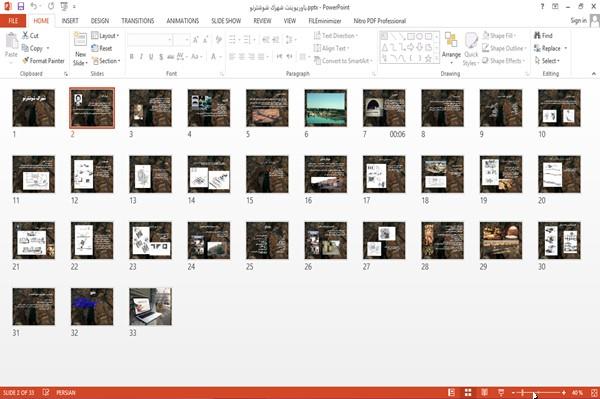The height and width of the screenshot is (399, 600).
Task: Switch to the DESIGN tab
Action: (100, 21)
